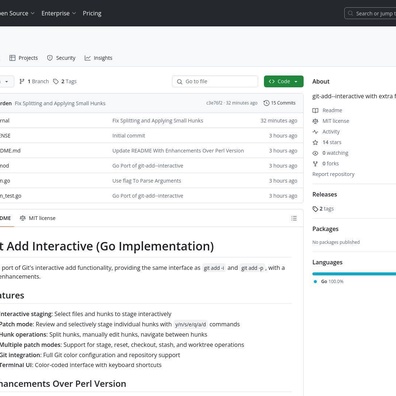Click the scale icon on MIT license tab
The height and width of the screenshot is (396, 396).
coord(23,218)
